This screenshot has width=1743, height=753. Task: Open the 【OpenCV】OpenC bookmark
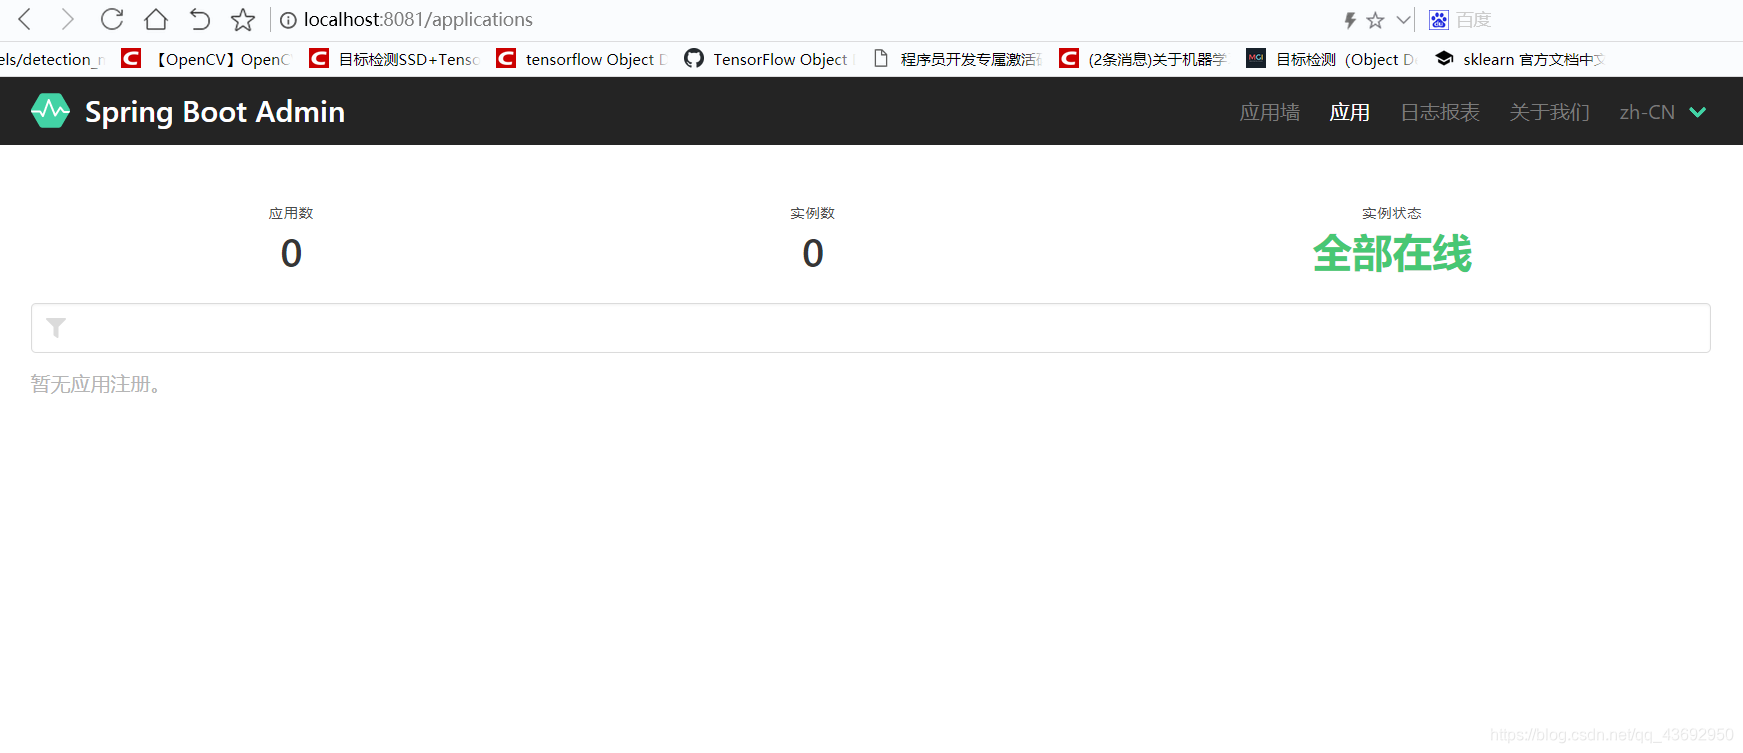click(206, 59)
